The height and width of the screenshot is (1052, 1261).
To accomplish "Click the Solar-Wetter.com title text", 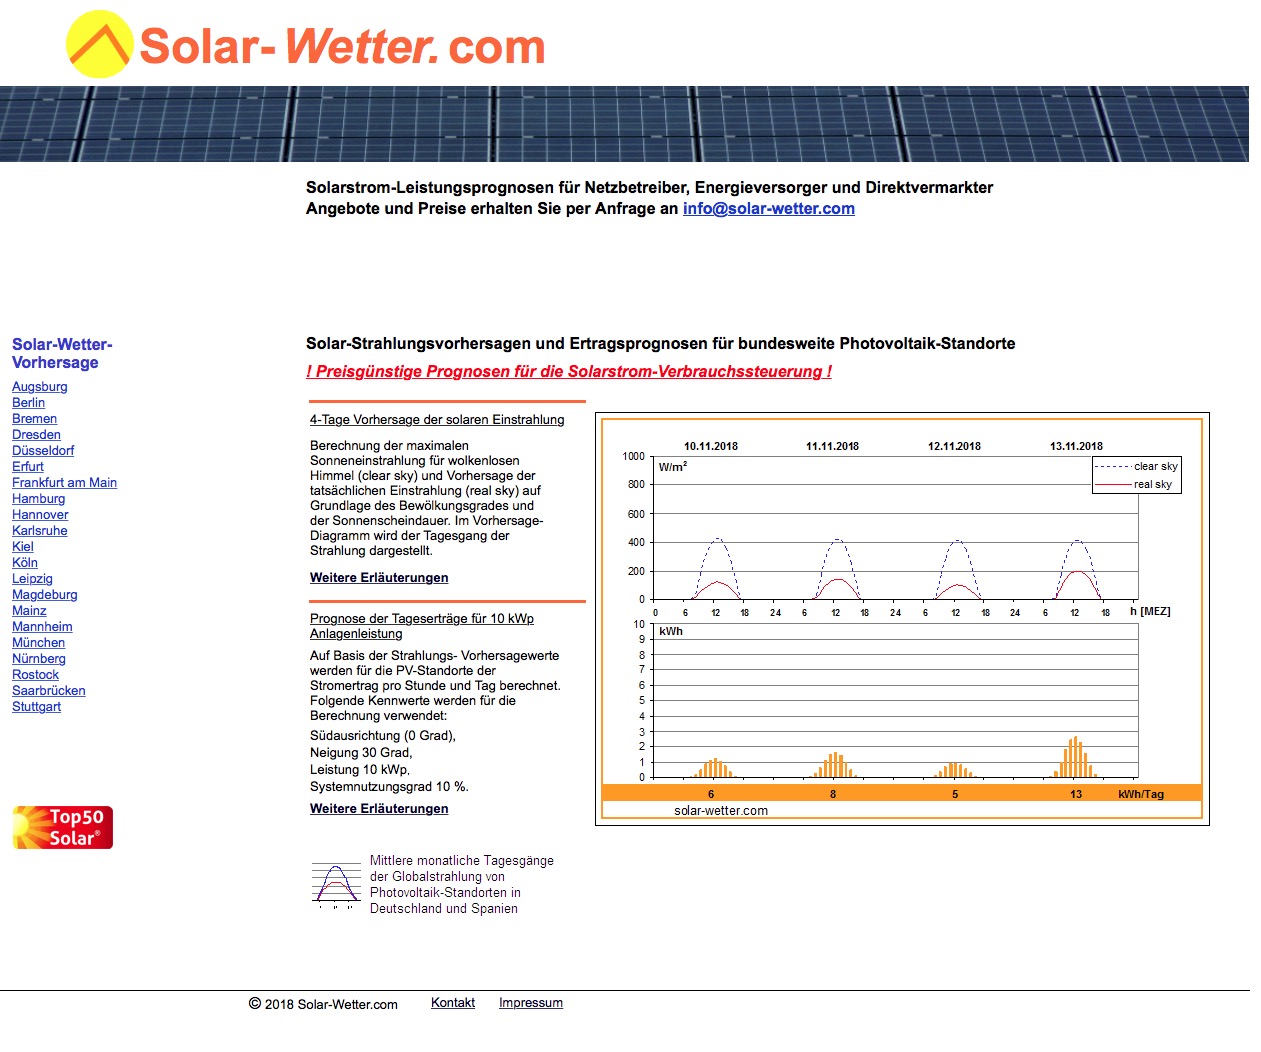I will (x=342, y=46).
